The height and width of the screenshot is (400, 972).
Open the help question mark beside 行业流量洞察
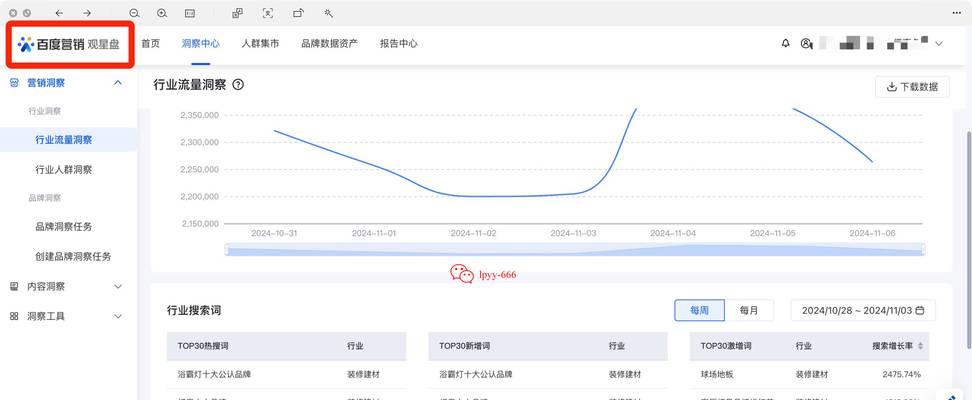(x=237, y=85)
